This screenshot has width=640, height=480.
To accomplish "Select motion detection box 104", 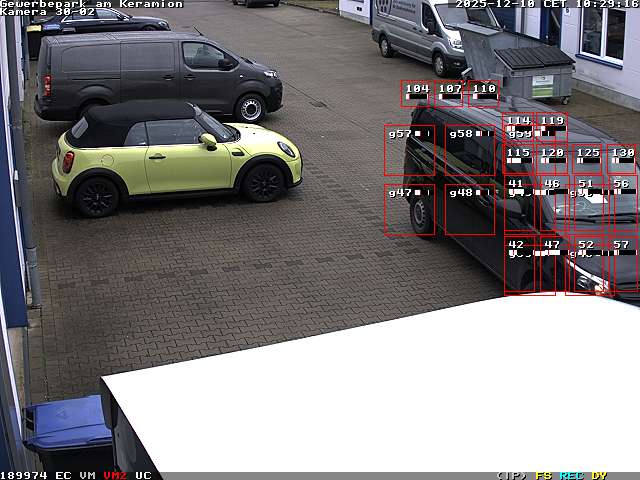I will (x=415, y=94).
